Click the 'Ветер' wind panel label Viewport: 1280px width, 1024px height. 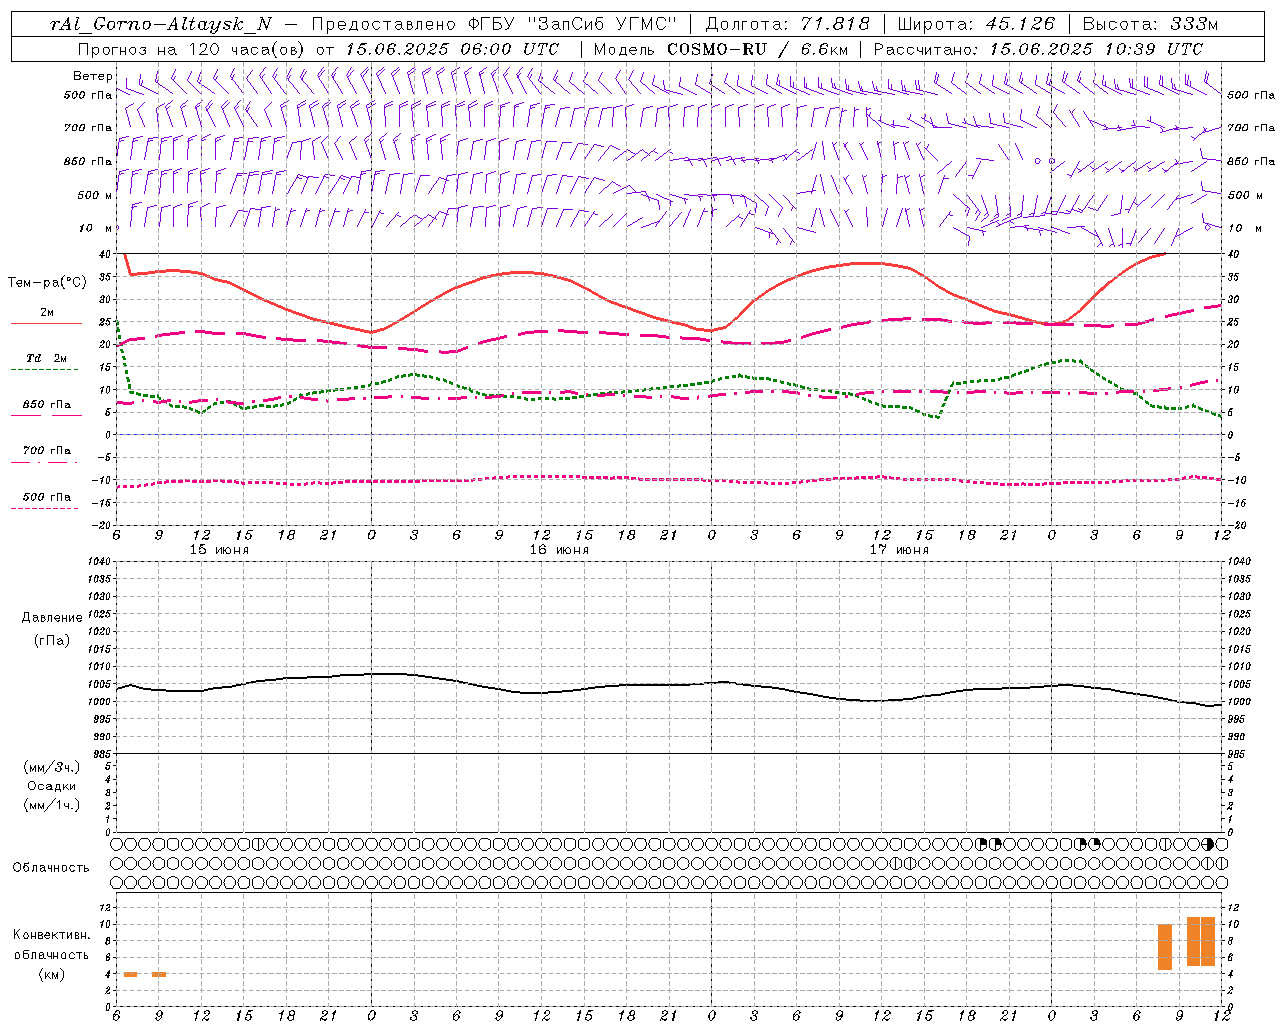point(92,76)
